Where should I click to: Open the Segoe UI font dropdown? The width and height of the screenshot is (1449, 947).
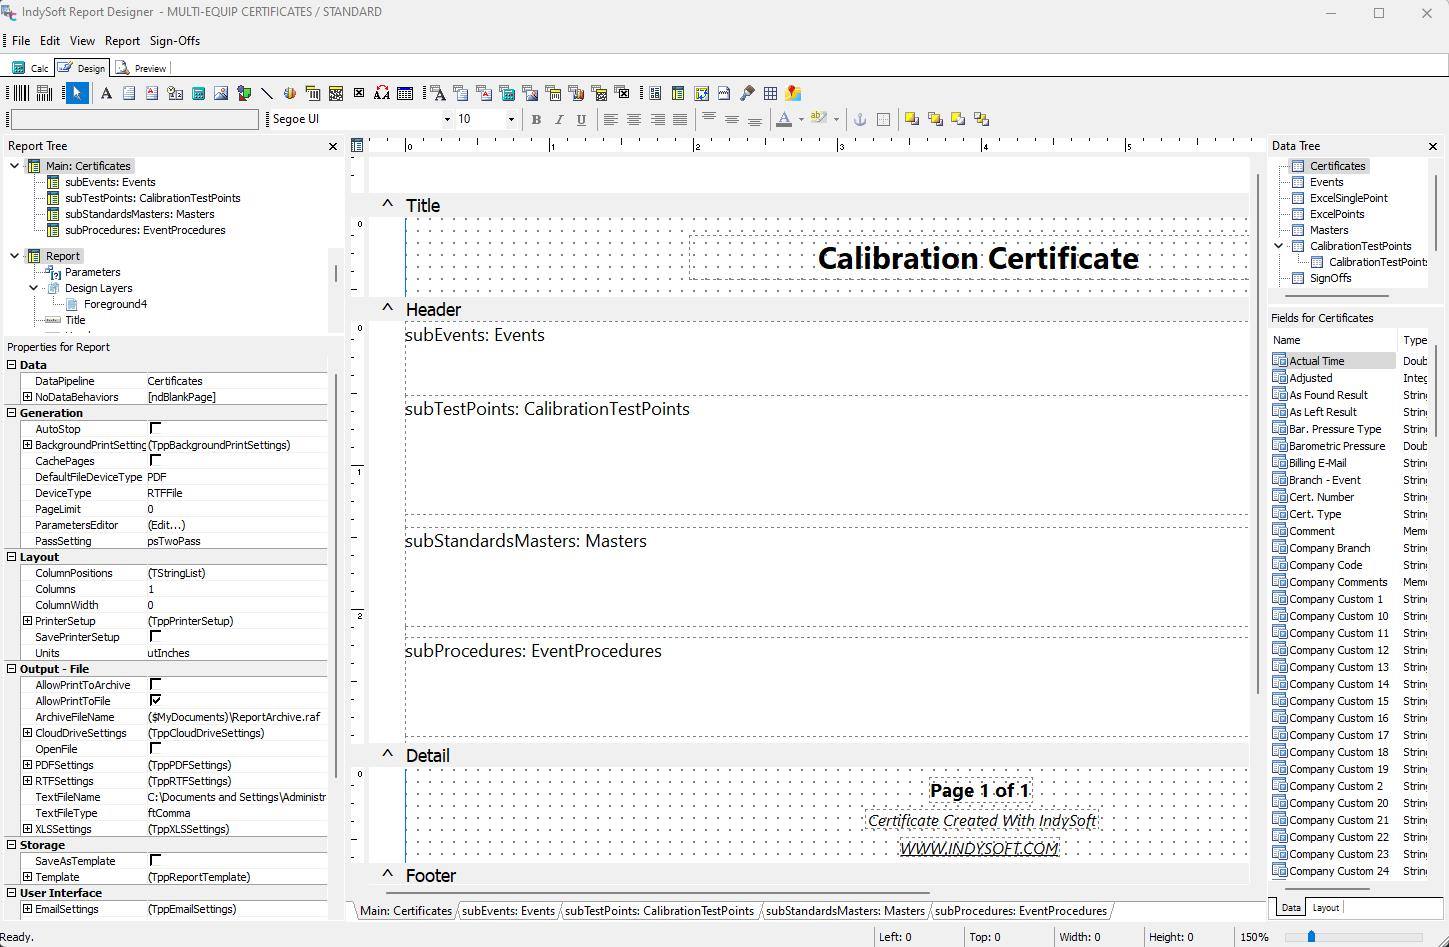[447, 119]
